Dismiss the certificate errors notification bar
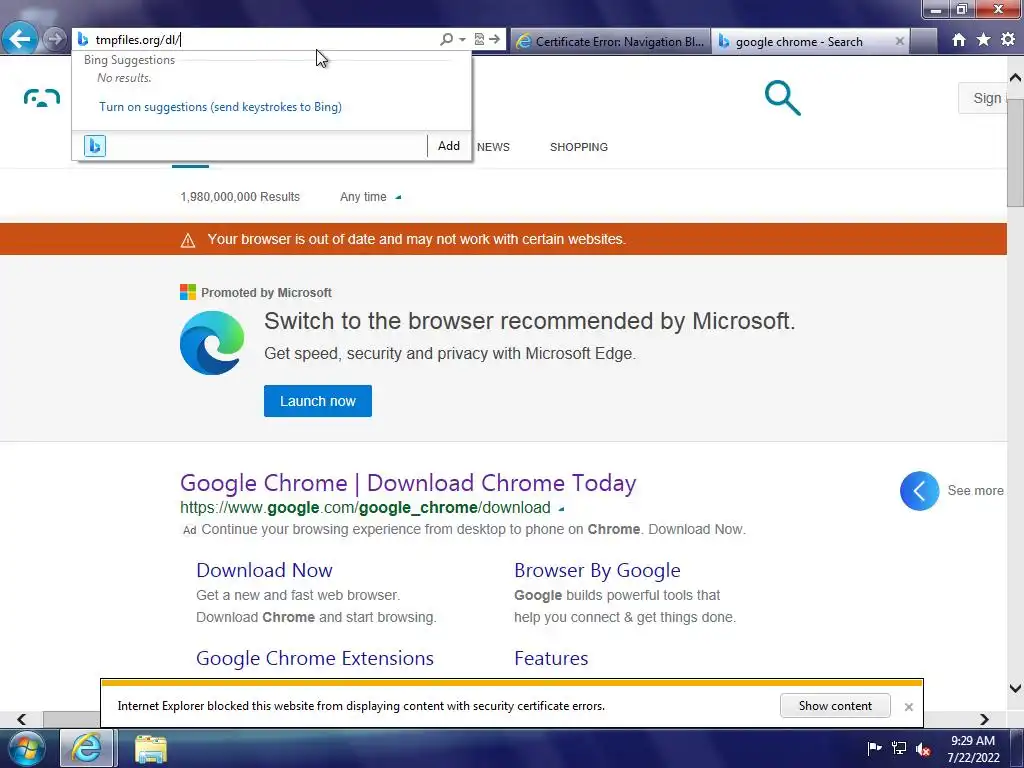Screen dimensions: 1024x768 pyautogui.click(x=908, y=707)
